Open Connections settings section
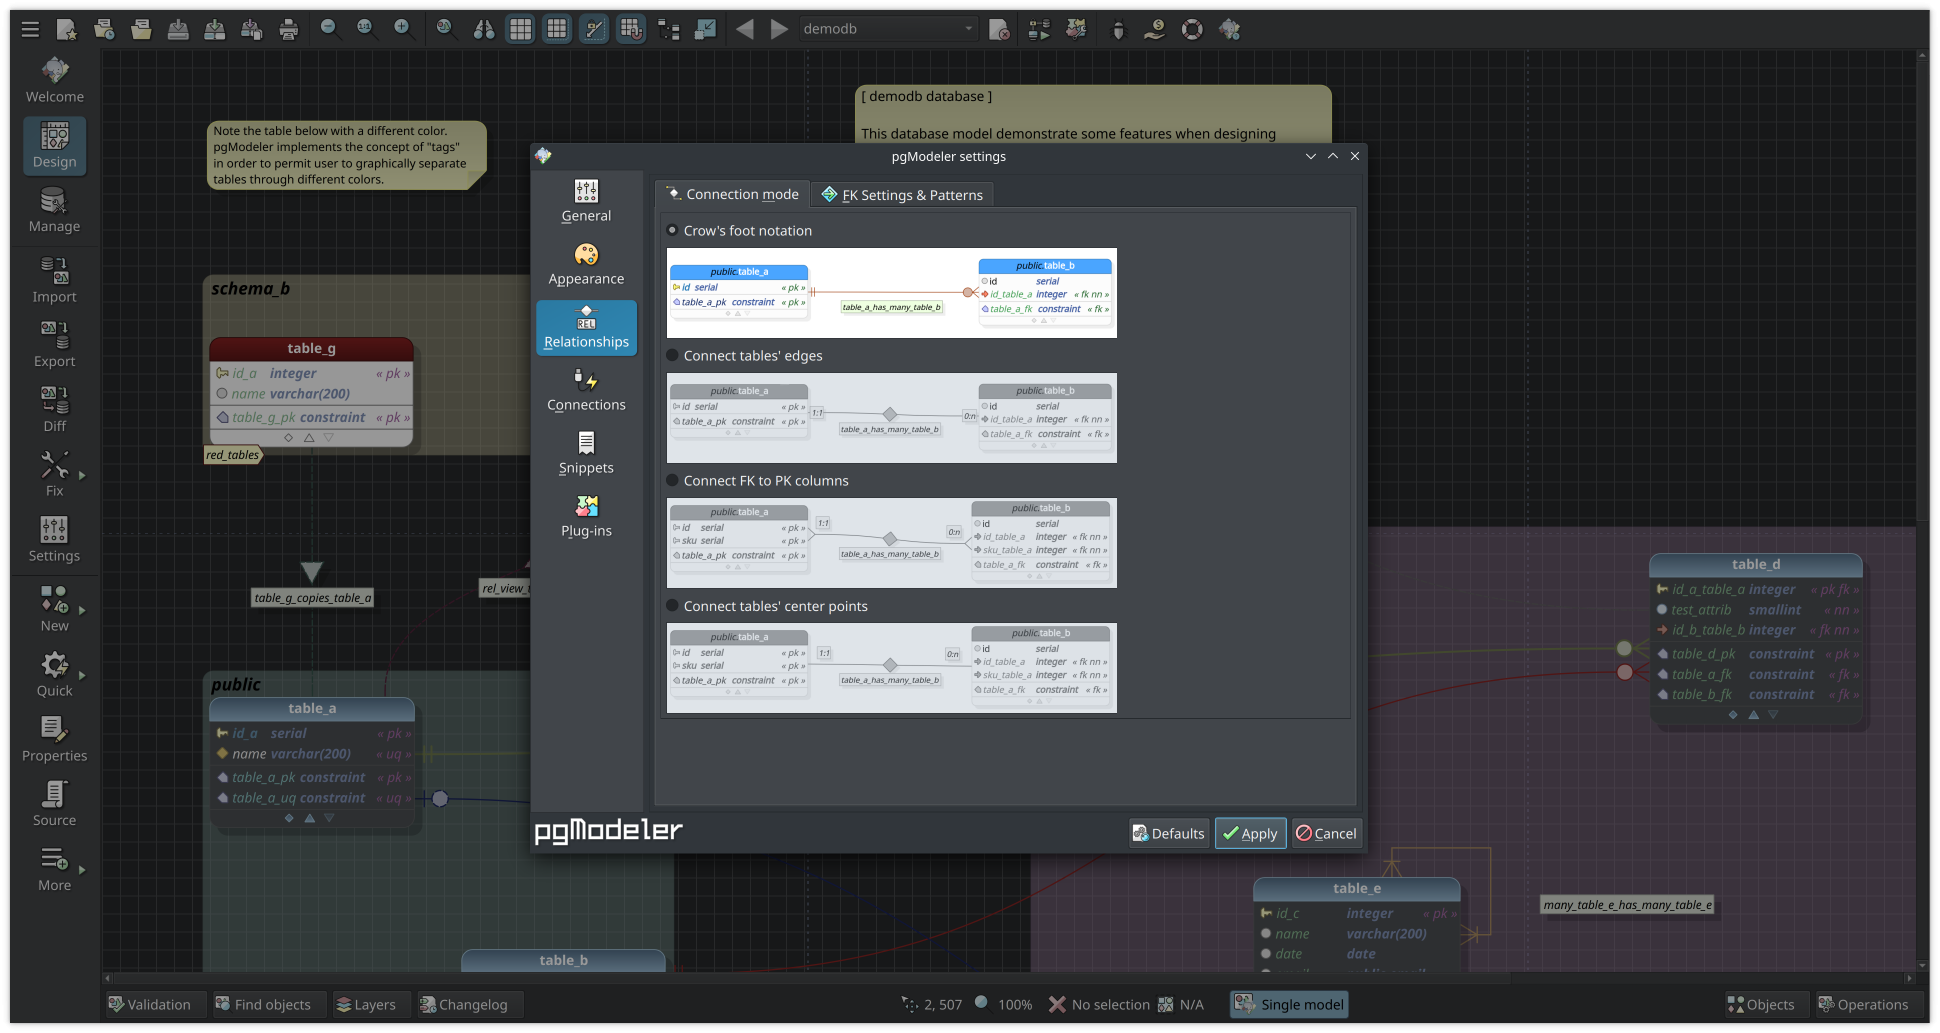The image size is (1940, 1033). 586,390
